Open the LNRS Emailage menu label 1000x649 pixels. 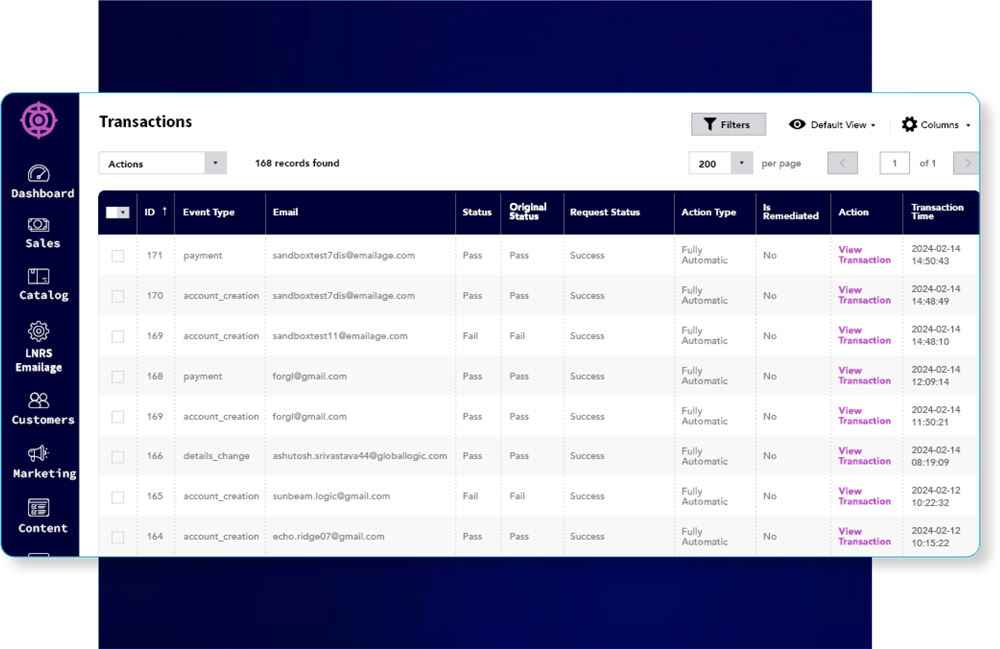(x=39, y=360)
